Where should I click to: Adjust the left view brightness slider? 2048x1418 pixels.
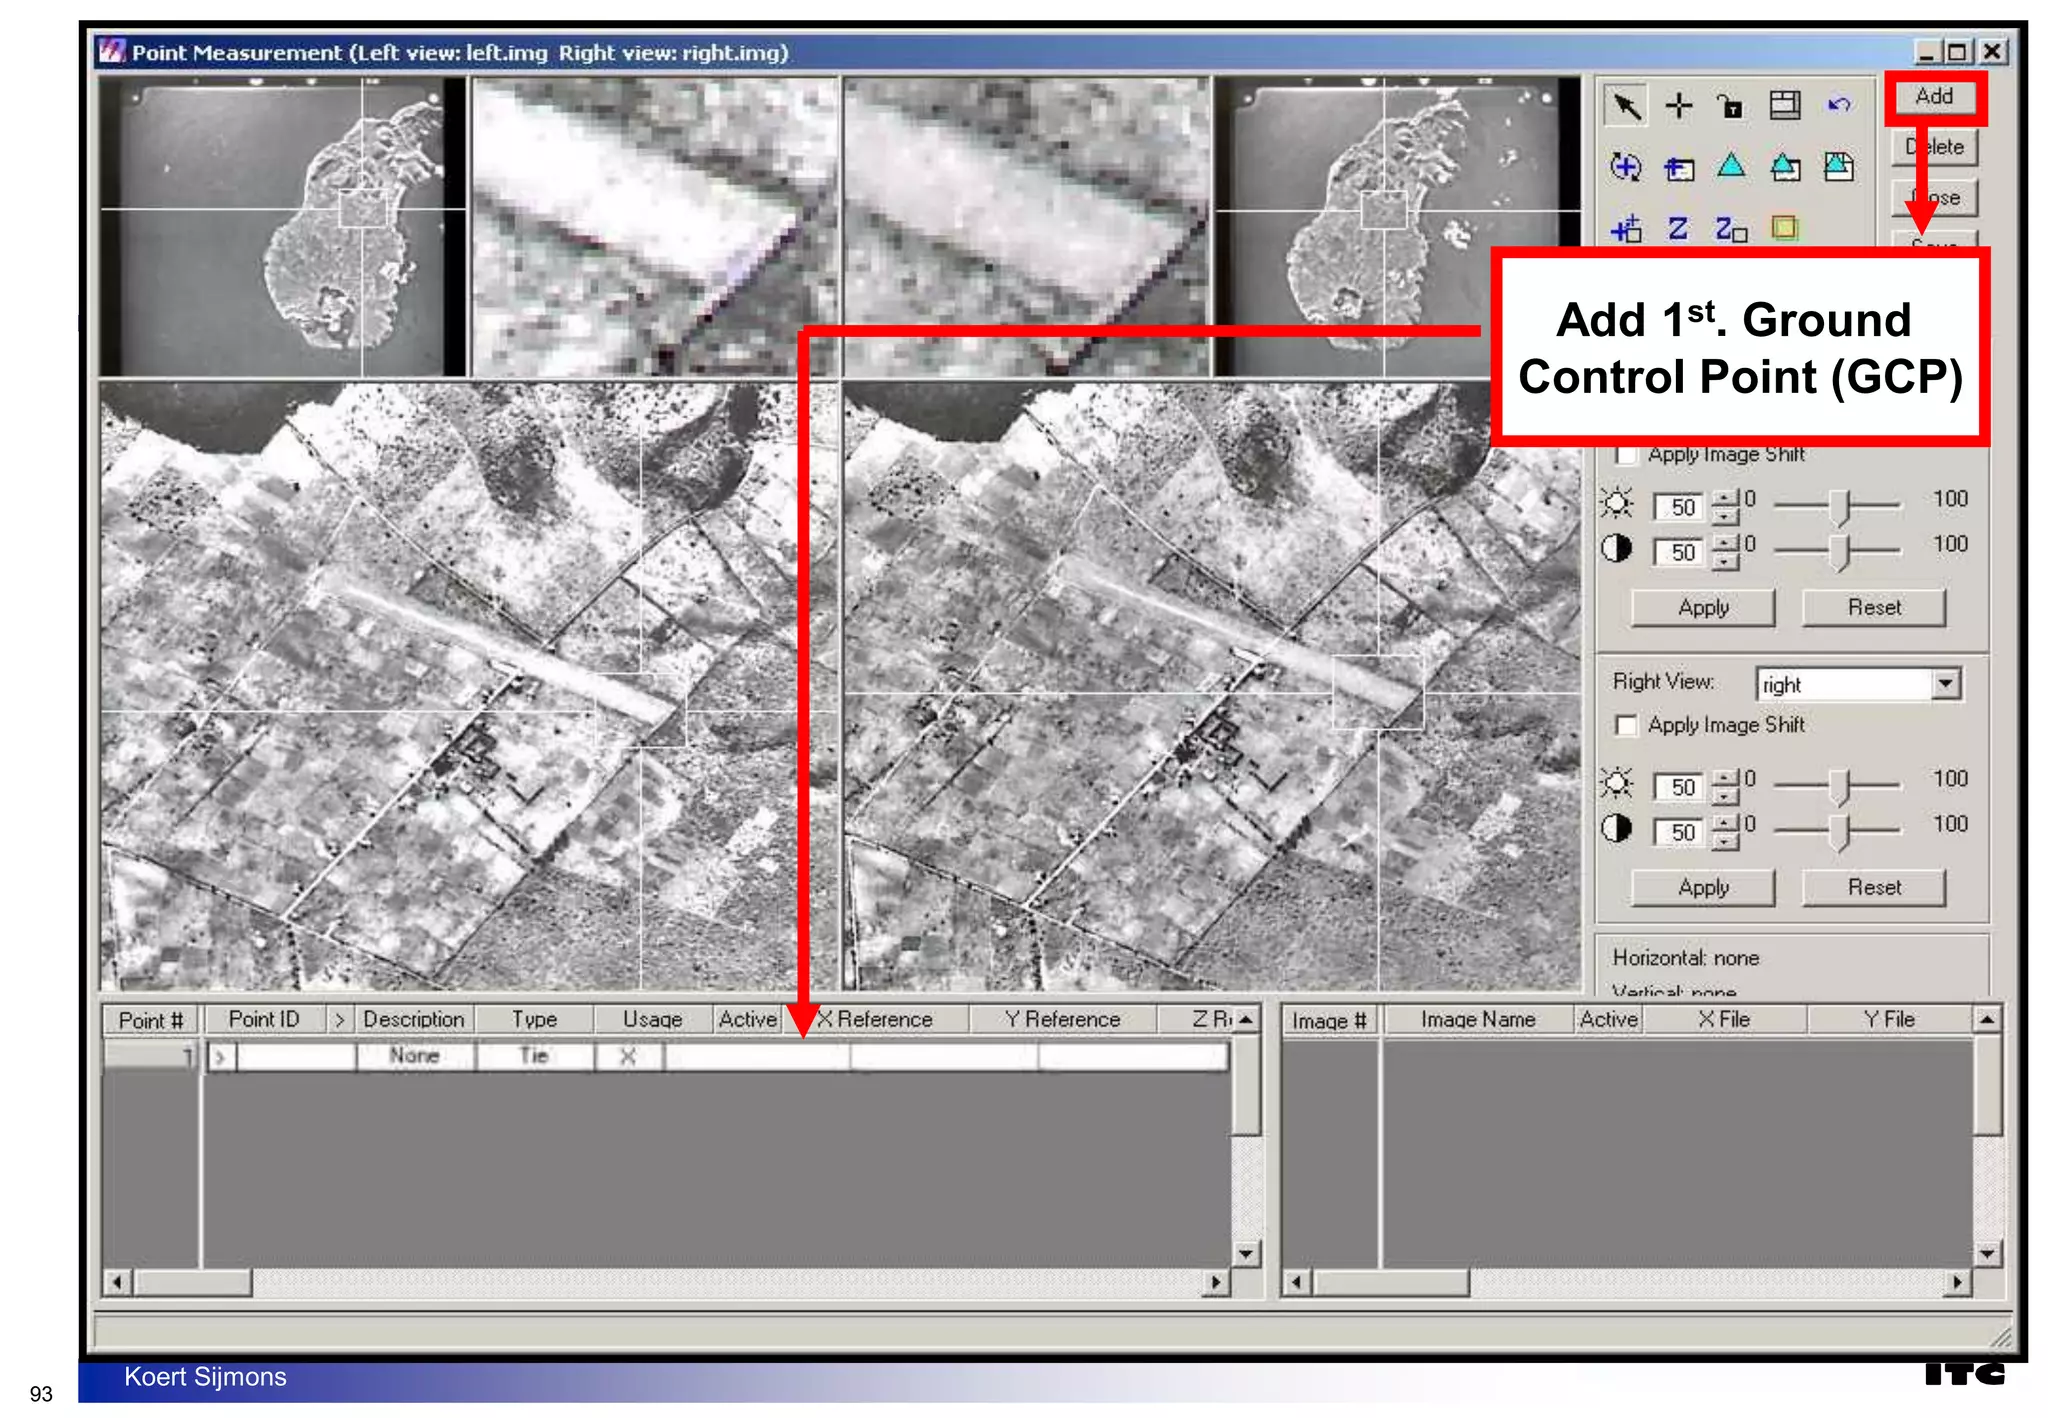[x=1842, y=506]
